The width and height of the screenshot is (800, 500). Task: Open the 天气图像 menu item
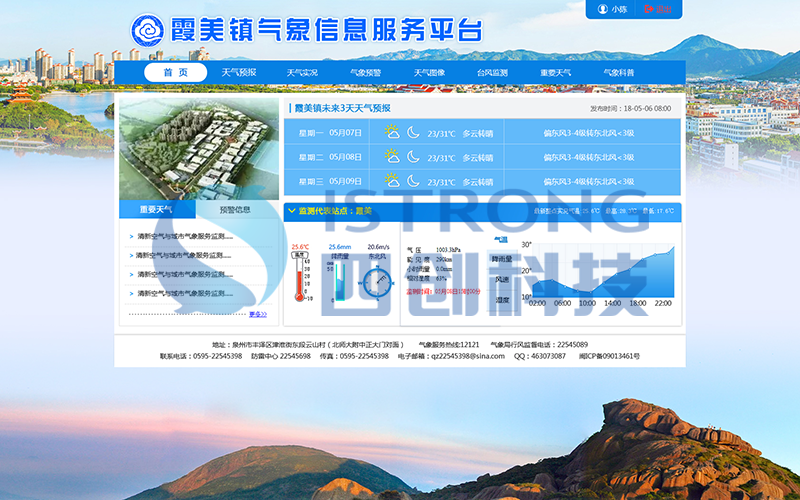[429, 73]
